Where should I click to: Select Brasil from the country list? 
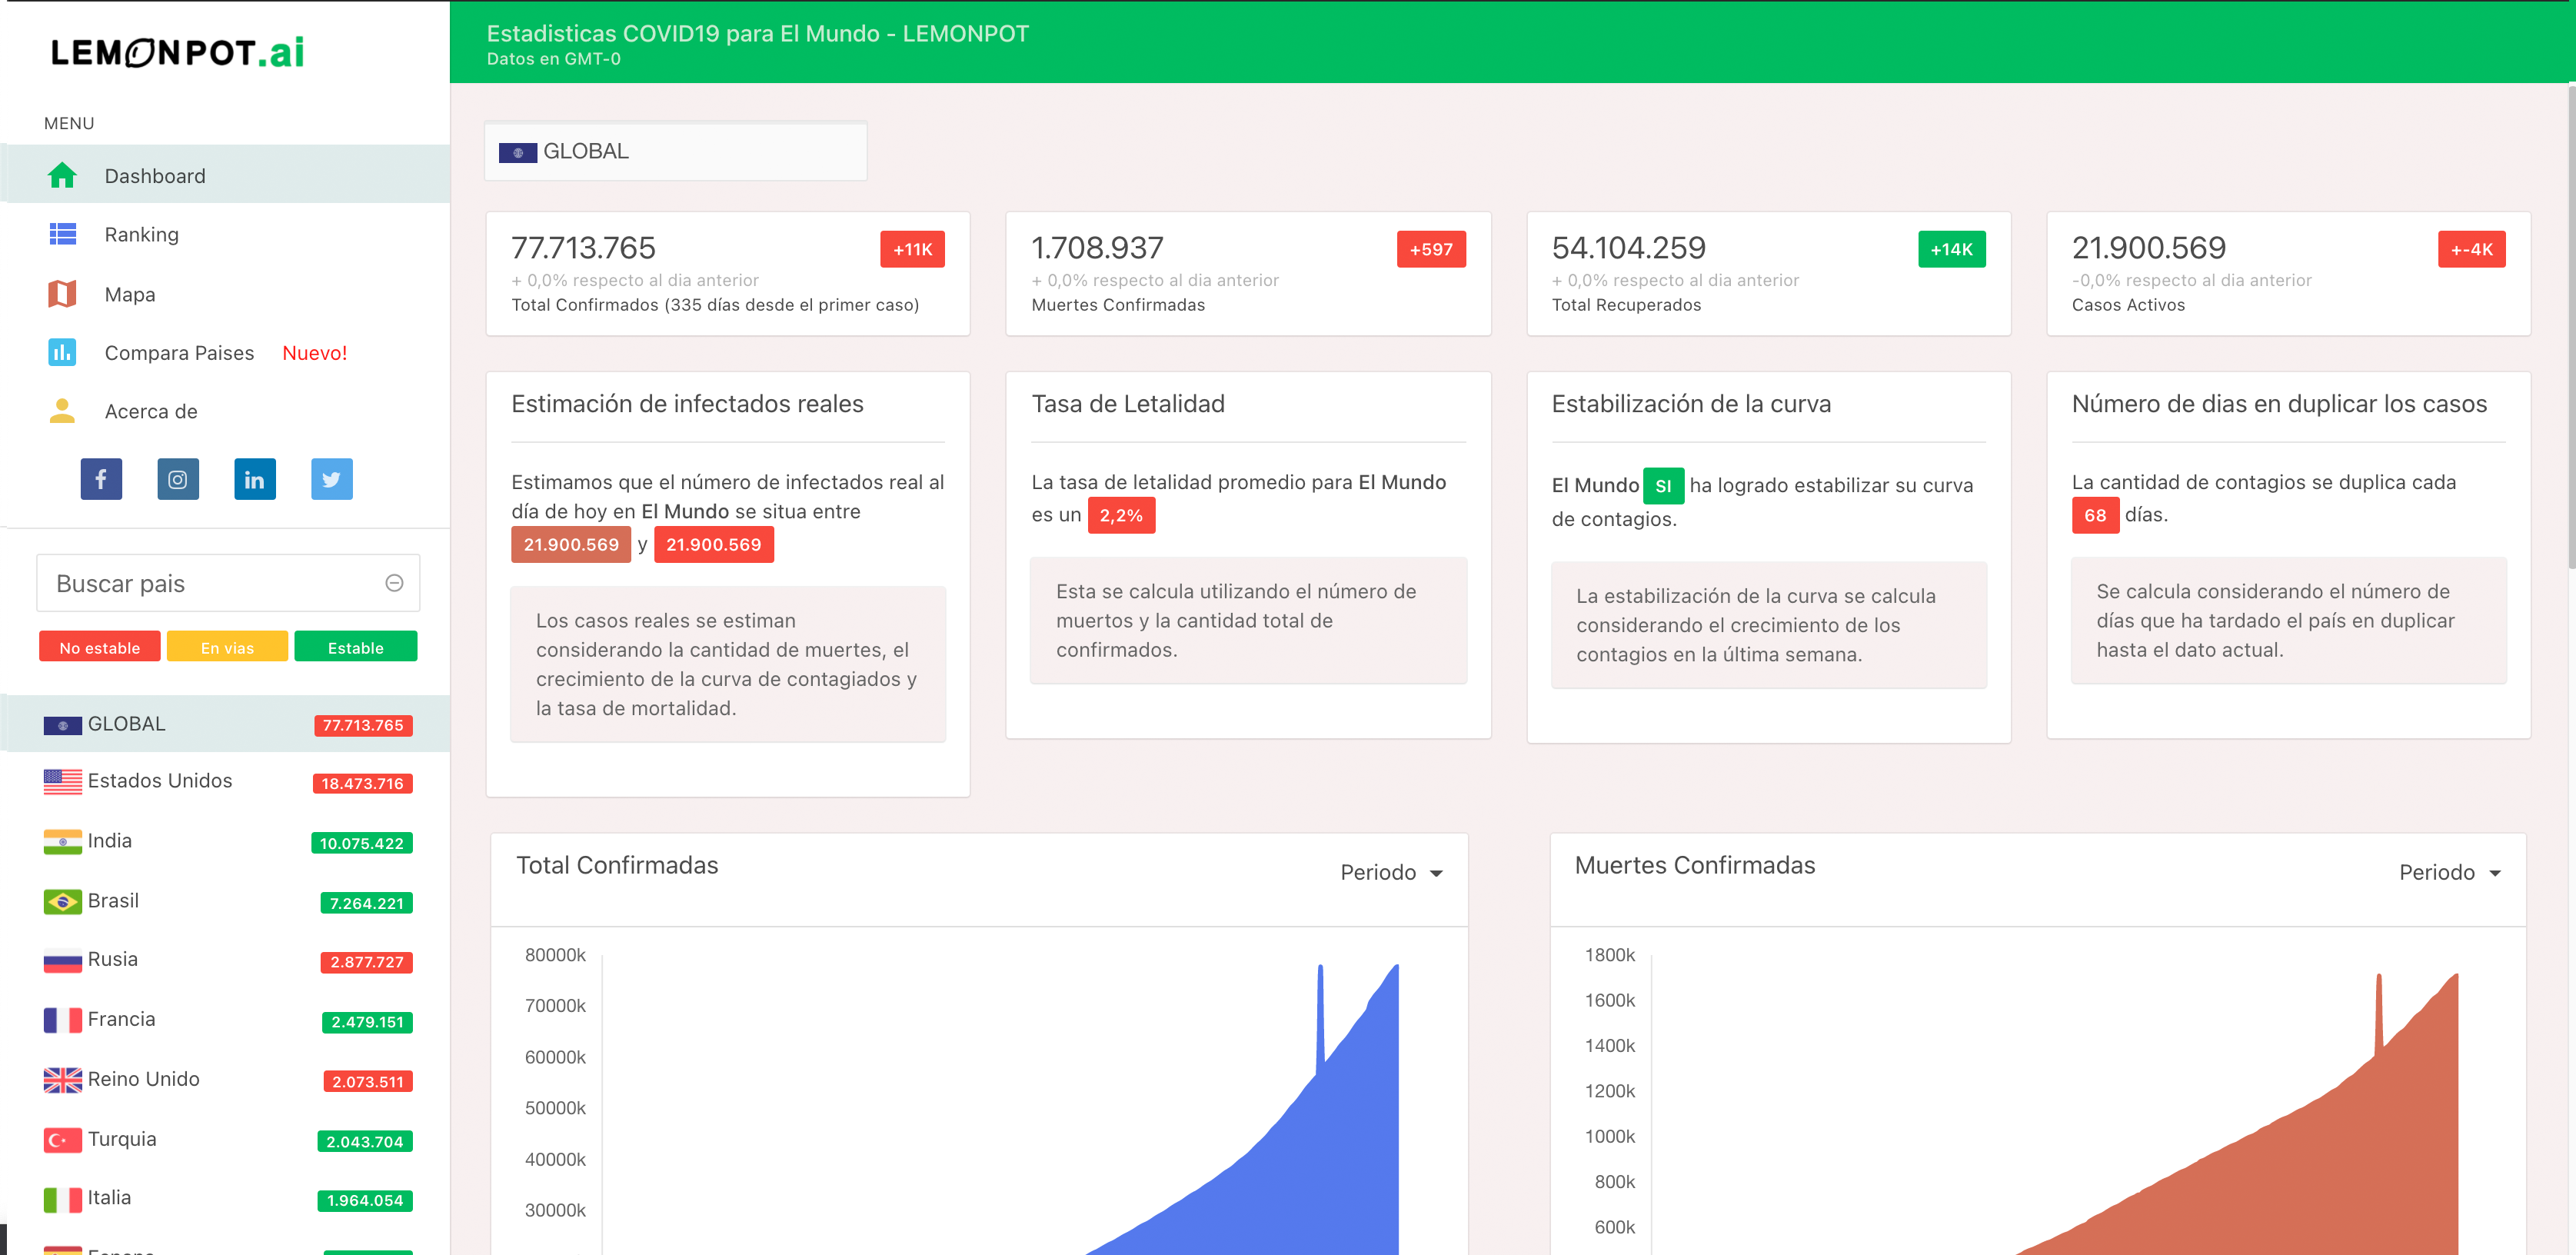[x=225, y=901]
